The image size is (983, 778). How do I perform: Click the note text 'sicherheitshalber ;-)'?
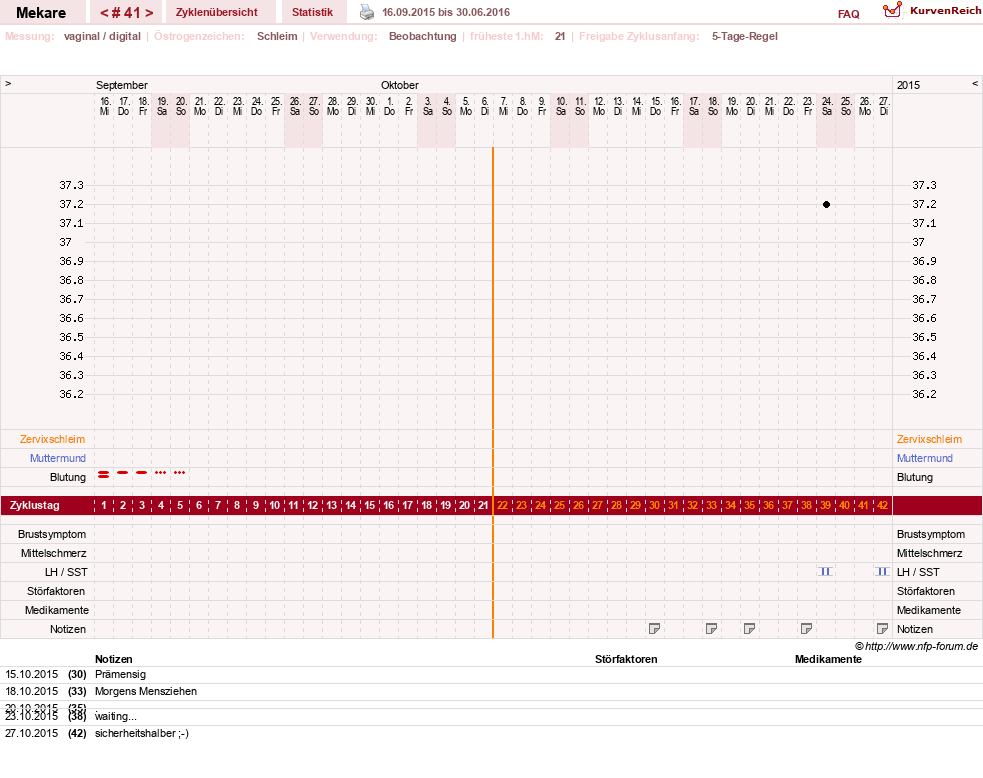[142, 733]
